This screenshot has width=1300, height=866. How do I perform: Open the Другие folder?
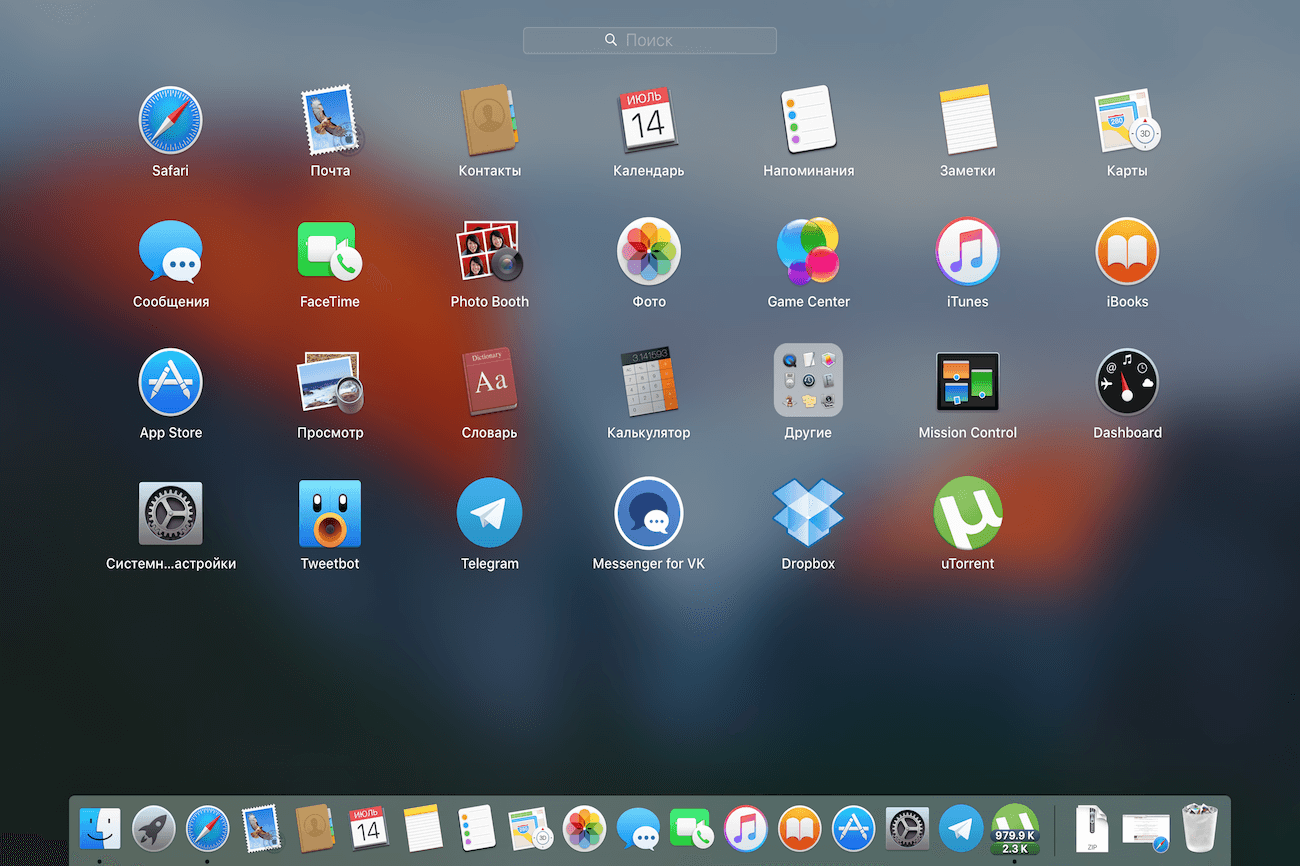(x=808, y=380)
